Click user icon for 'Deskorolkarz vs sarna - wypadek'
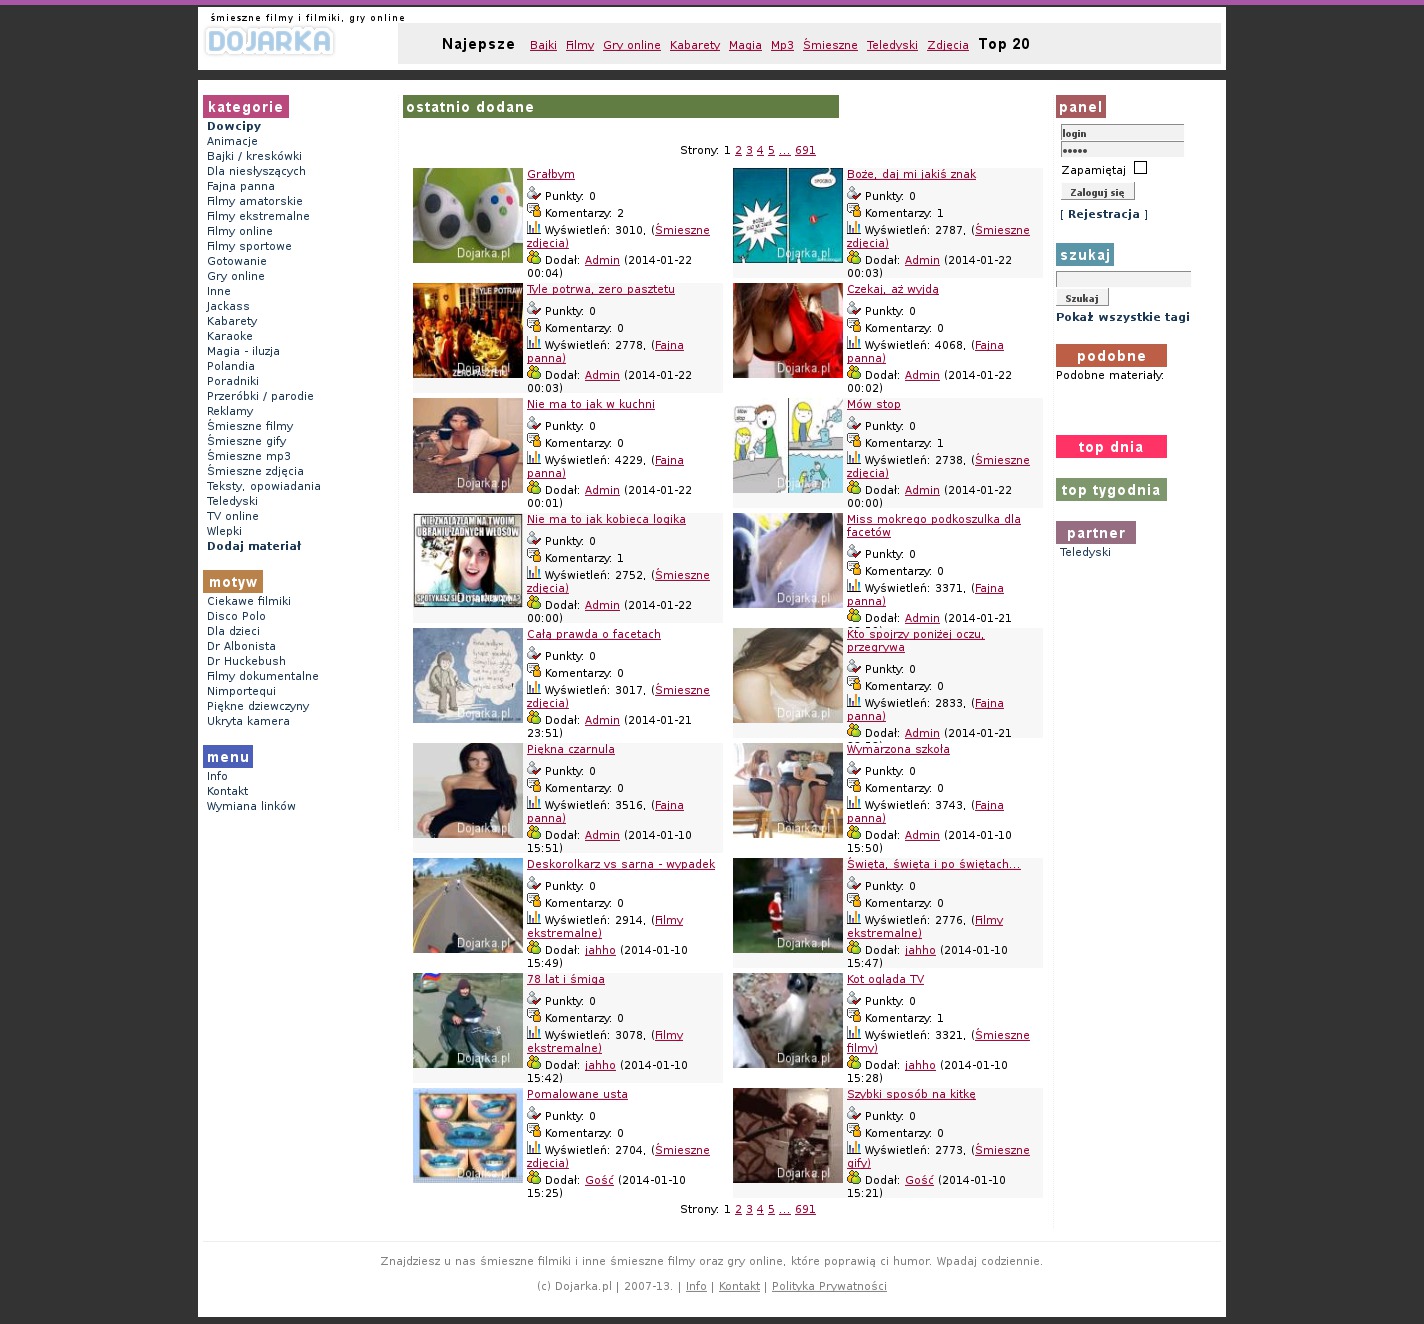Screen dimensions: 1424x1324 click(x=534, y=948)
